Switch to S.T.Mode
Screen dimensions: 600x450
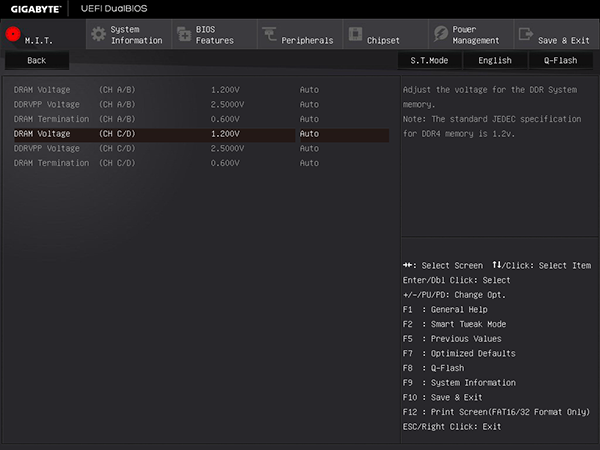pos(429,60)
